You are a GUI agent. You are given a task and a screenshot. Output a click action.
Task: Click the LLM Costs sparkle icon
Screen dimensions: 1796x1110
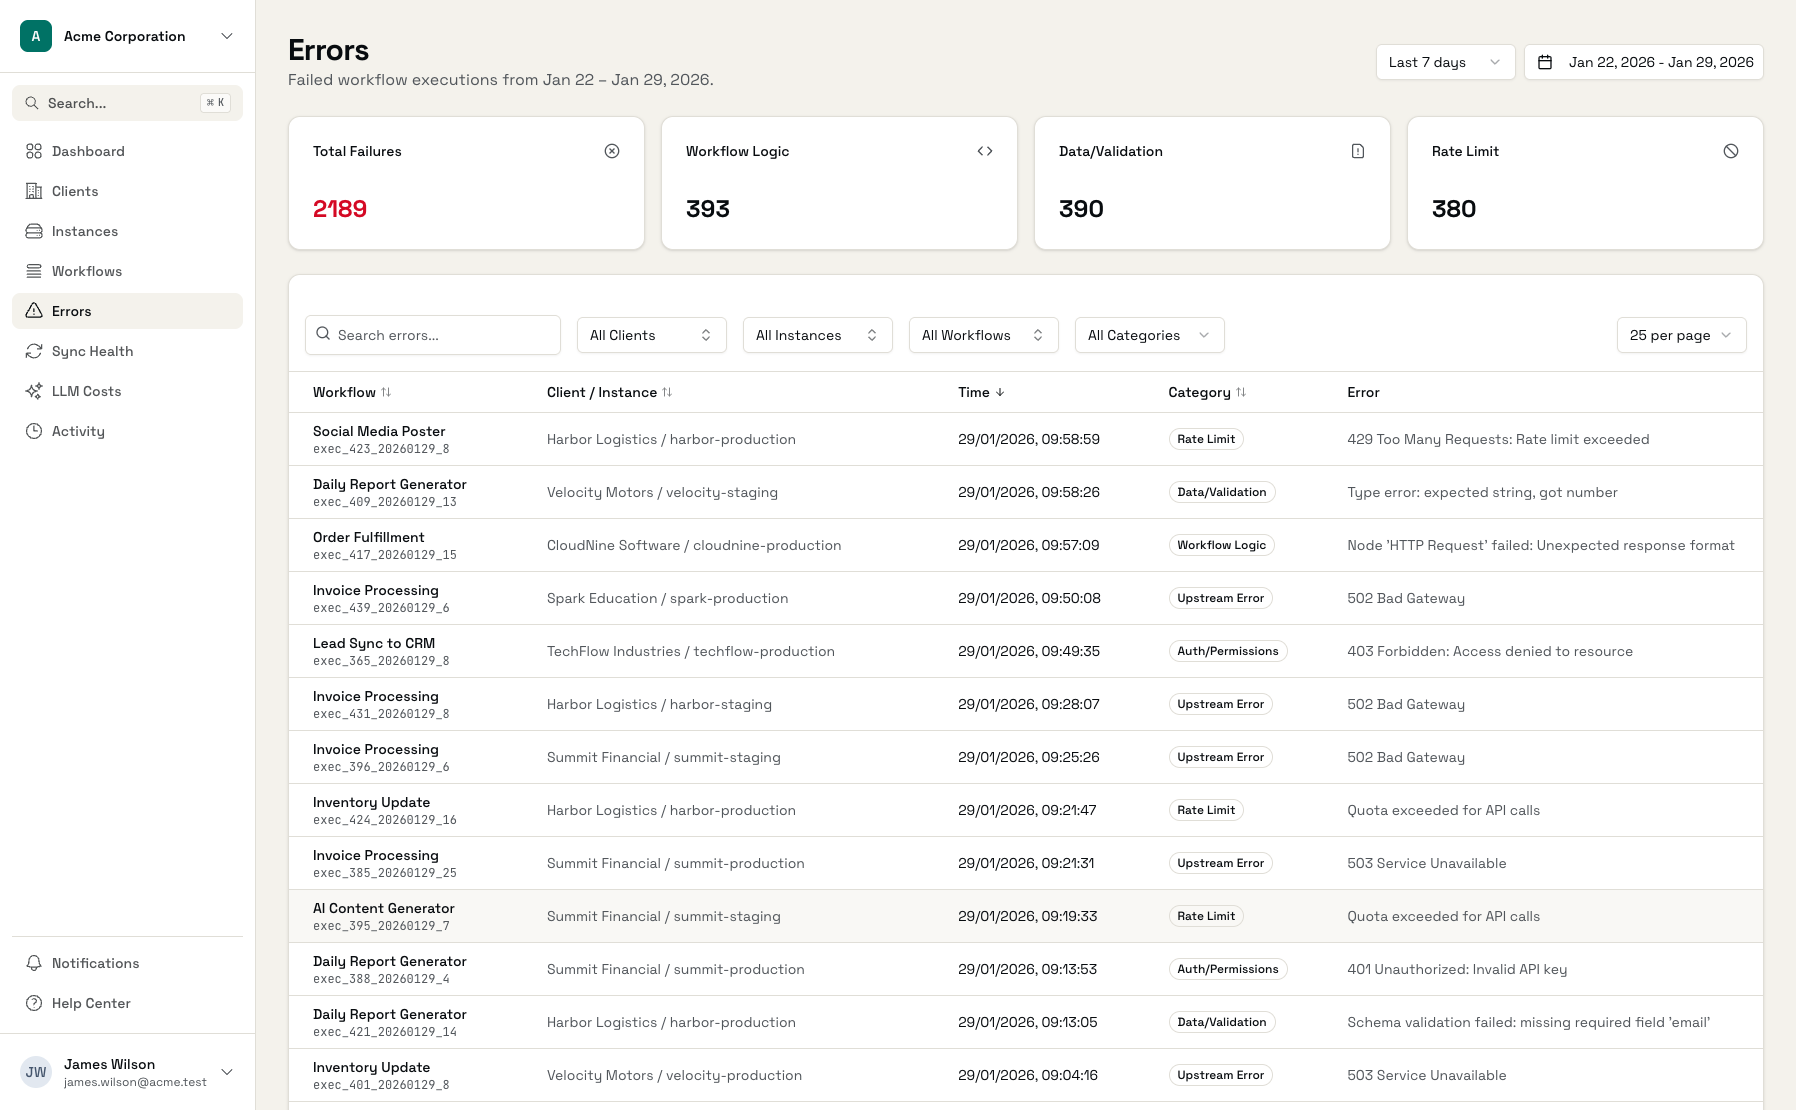[34, 391]
